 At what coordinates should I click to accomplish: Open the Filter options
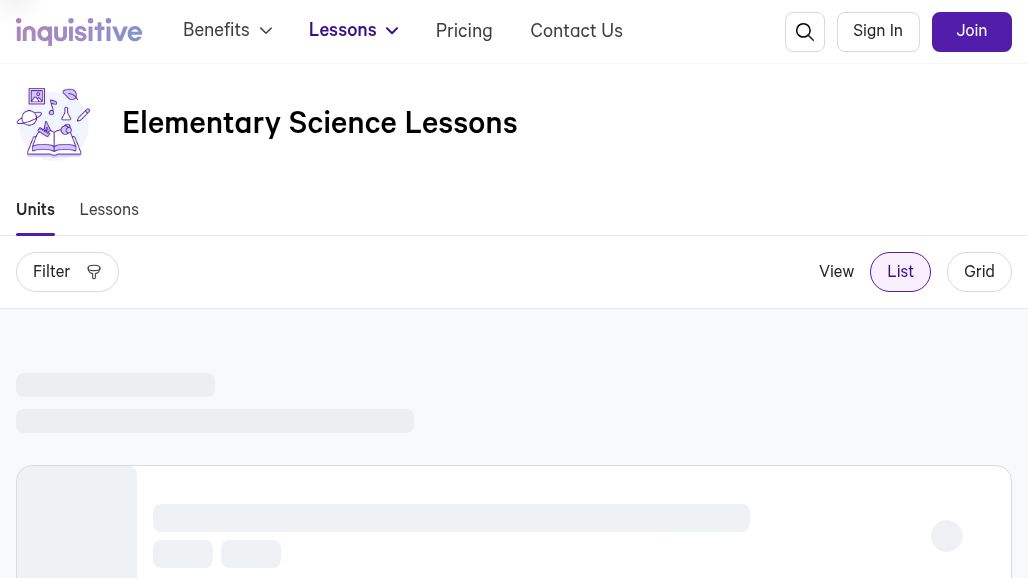(67, 272)
